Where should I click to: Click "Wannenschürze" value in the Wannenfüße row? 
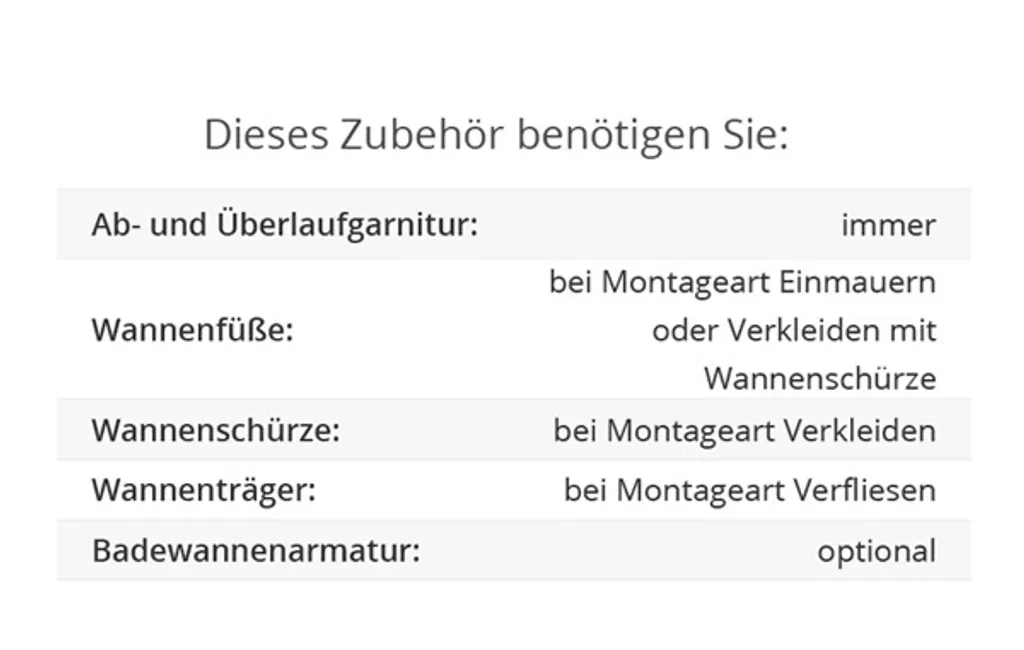[820, 378]
